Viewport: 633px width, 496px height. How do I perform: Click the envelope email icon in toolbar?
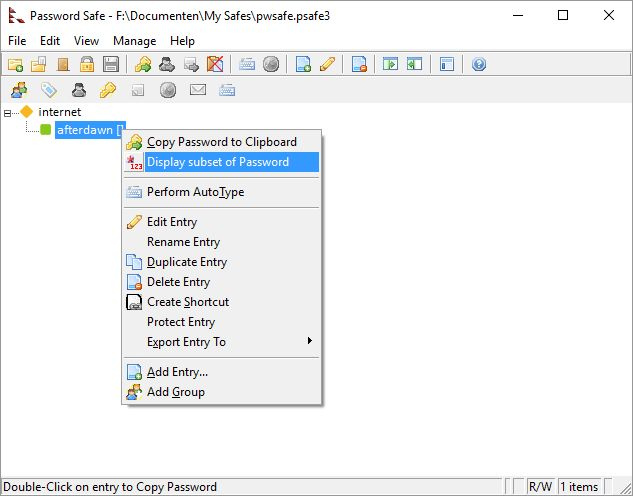coord(197,91)
